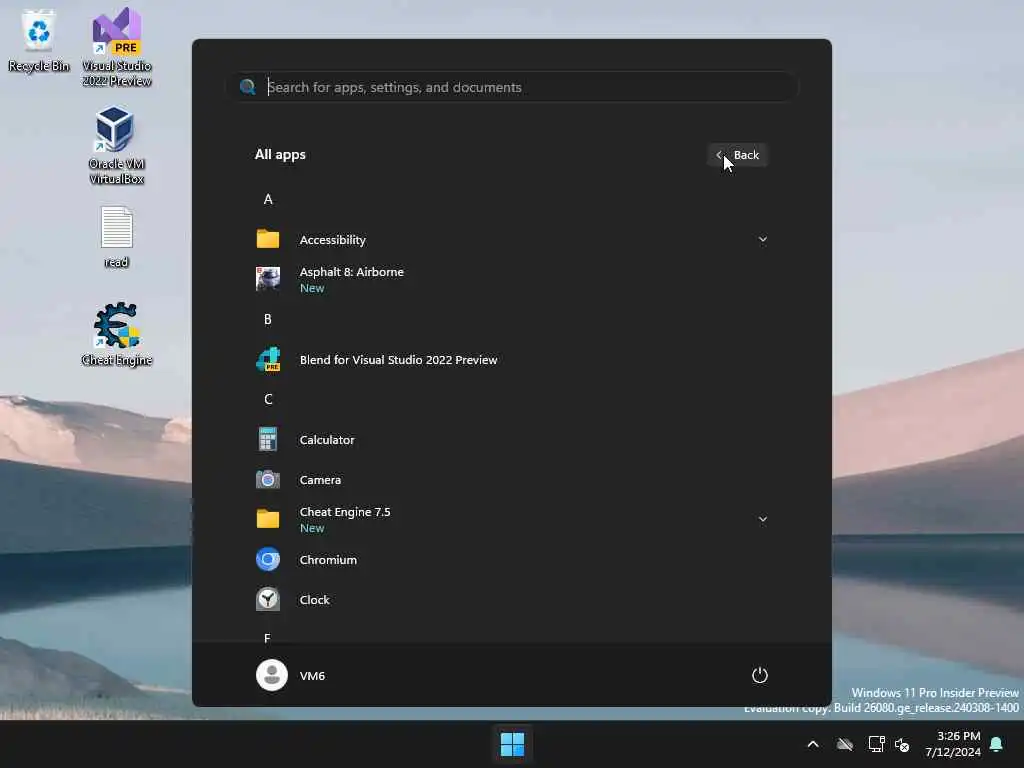Screen dimensions: 1024x768
Task: Launch Blend for Visual Studio 2022 Preview
Action: click(398, 360)
